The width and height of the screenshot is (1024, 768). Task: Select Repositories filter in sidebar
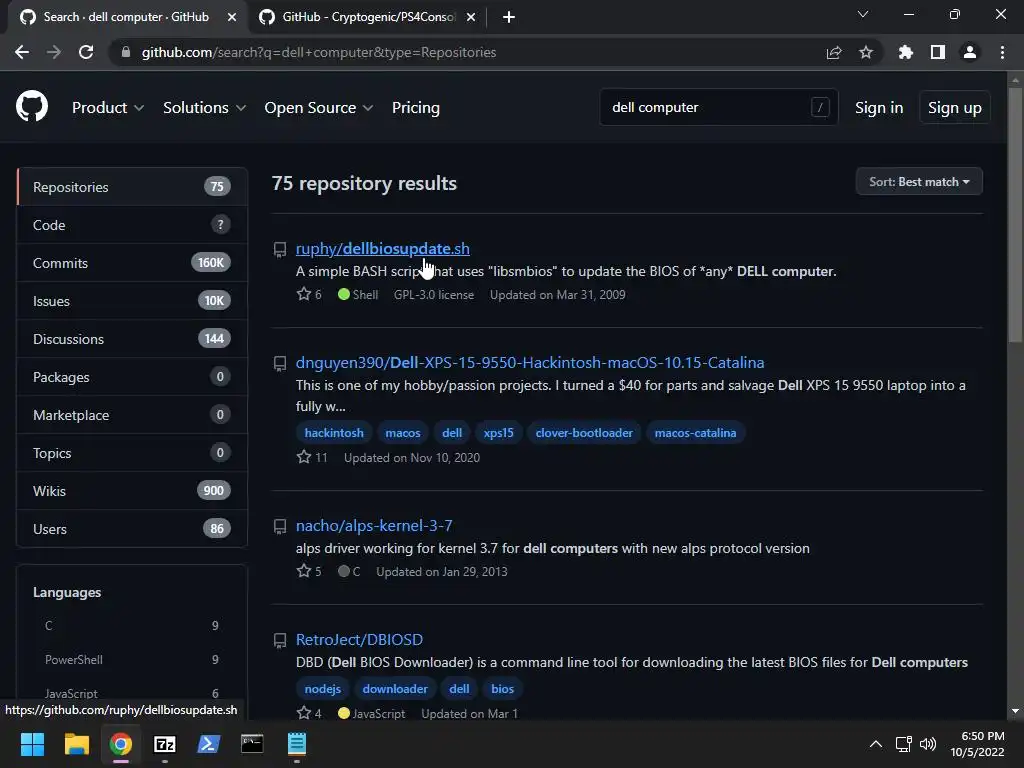tap(132, 187)
